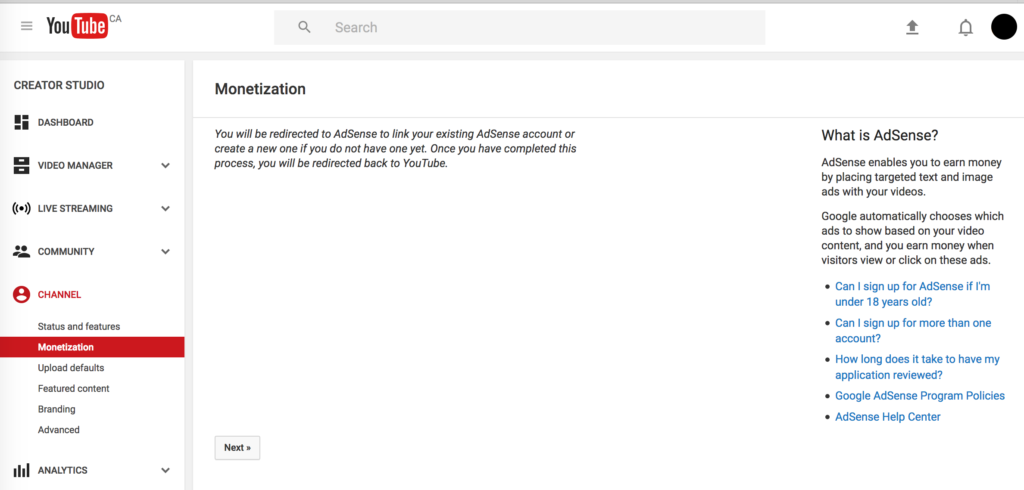Open Google AdSense Program Policies link
The height and width of the screenshot is (490, 1024).
coord(920,395)
